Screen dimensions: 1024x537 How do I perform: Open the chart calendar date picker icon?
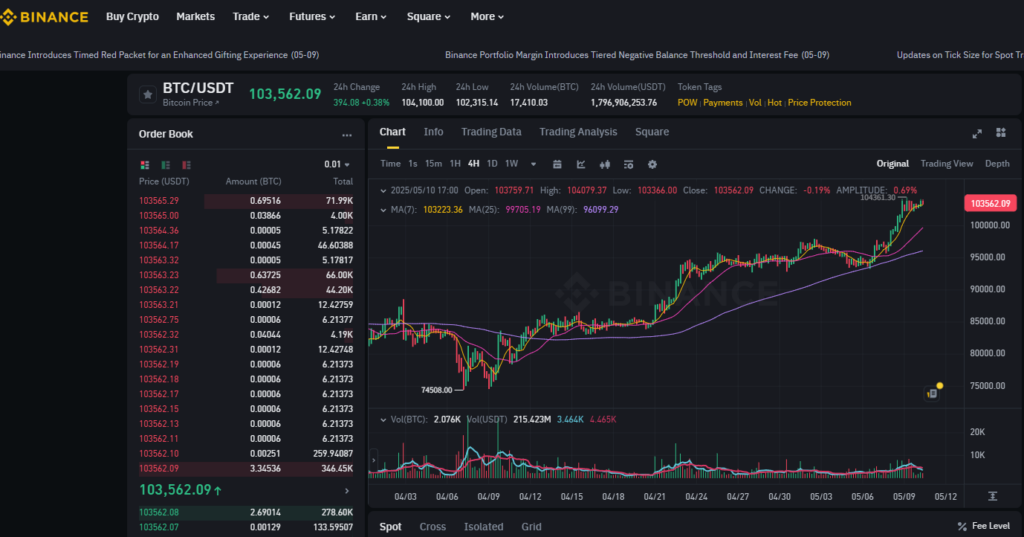pos(557,165)
